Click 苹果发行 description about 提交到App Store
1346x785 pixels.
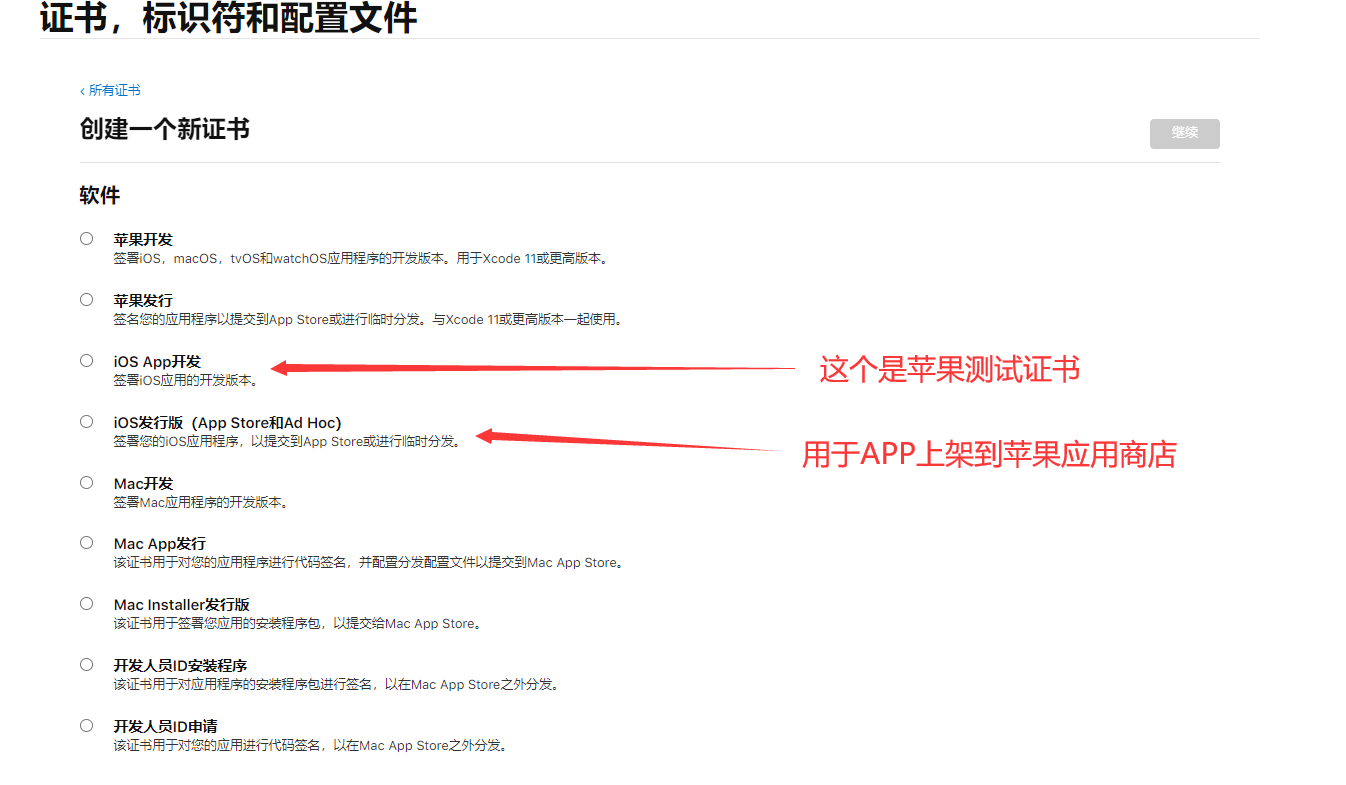(x=369, y=319)
